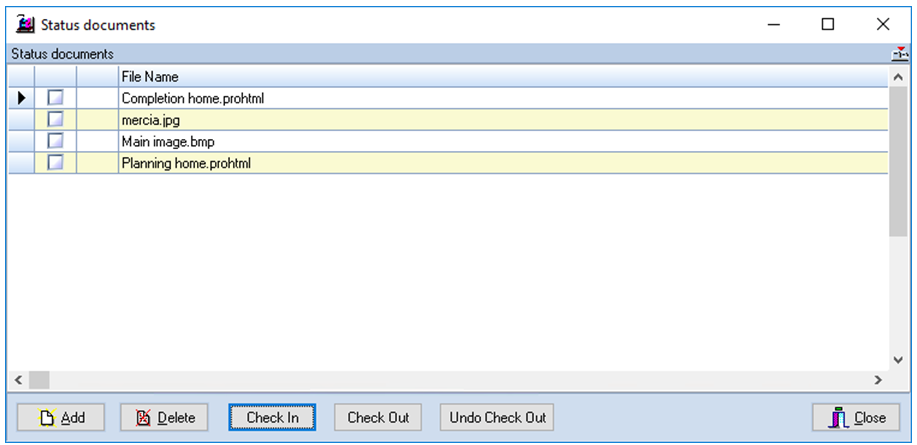Click the vertical scrollbar thumb

pyautogui.click(x=898, y=161)
